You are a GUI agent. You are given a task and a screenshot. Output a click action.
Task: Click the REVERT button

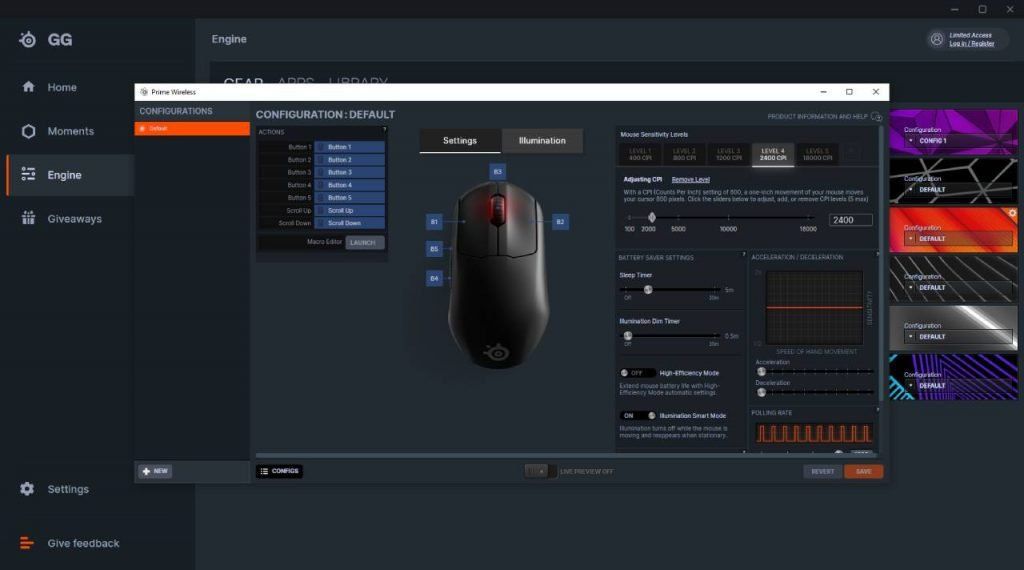[x=823, y=471]
